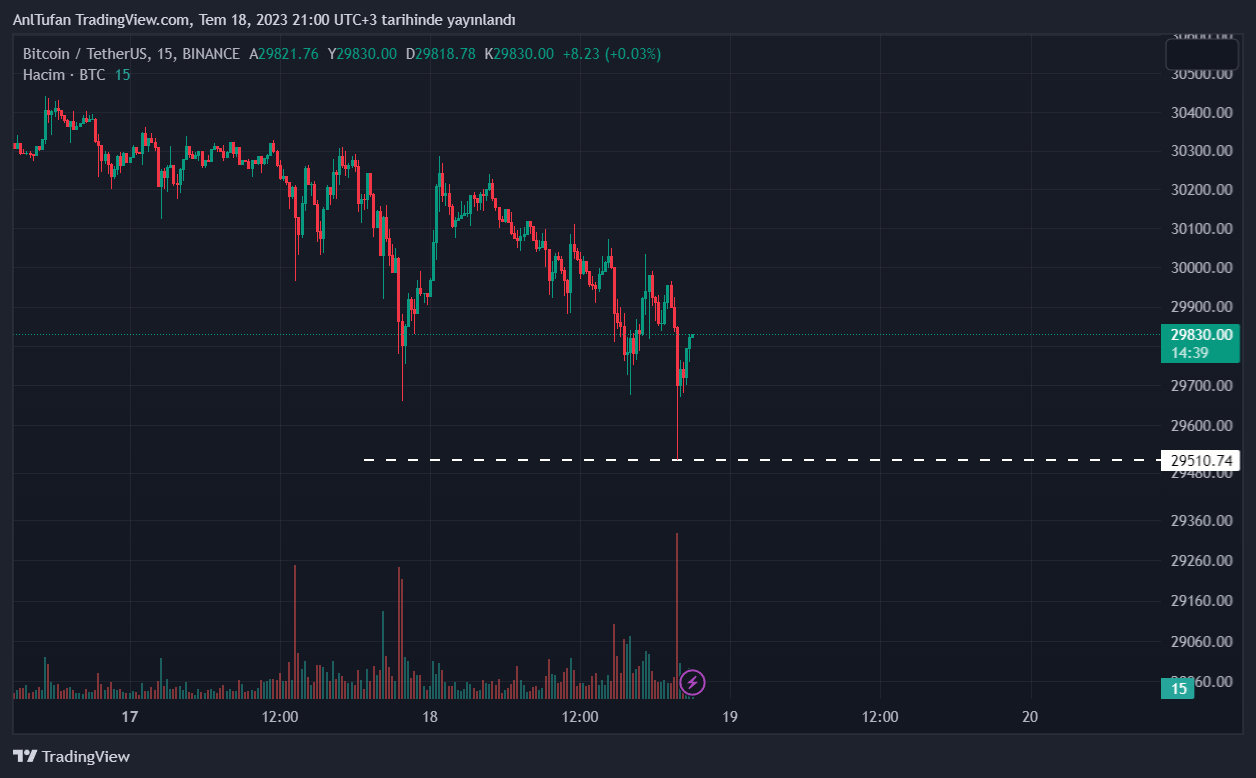1256x778 pixels.
Task: Click the +8.23 (+0.03%) change value
Action: pyautogui.click(x=612, y=54)
